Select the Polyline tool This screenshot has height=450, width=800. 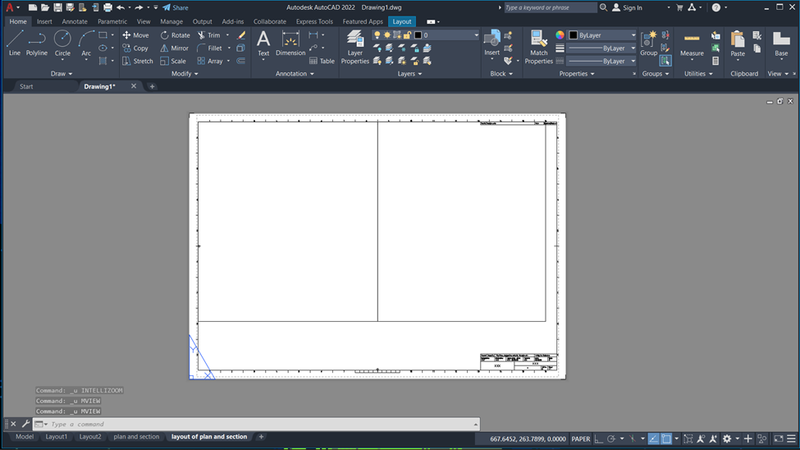(37, 43)
